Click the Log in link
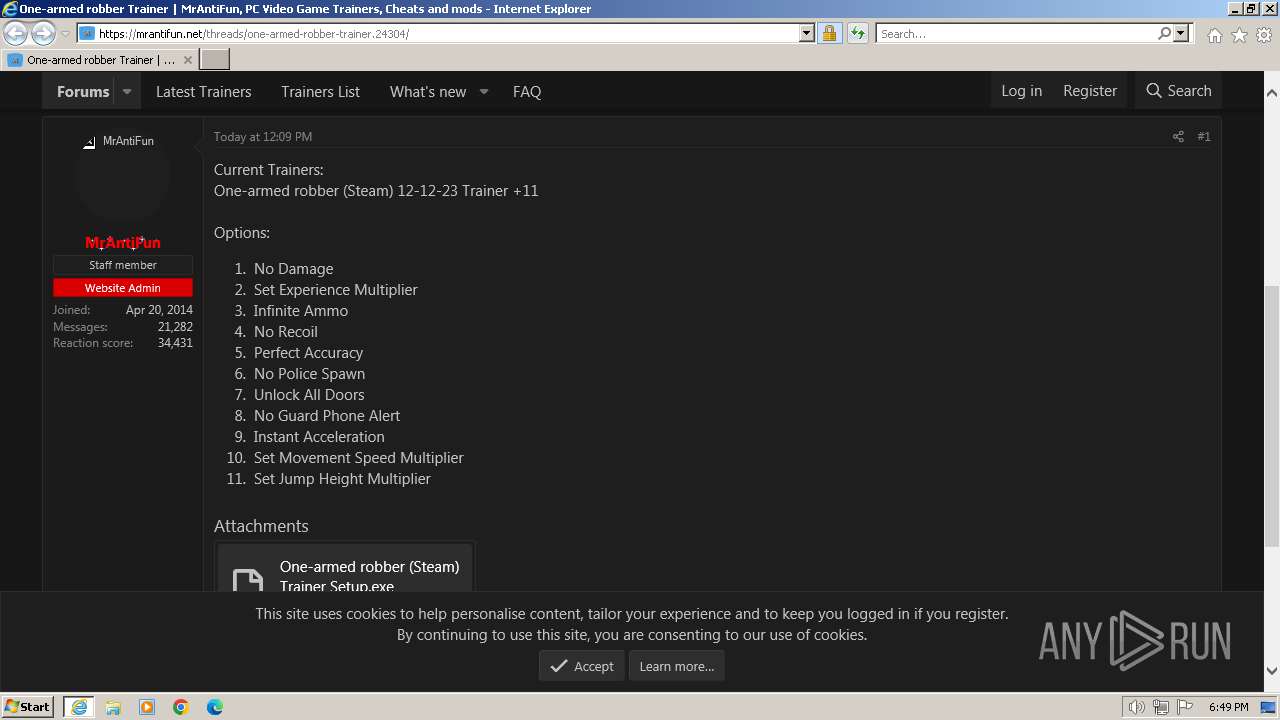 [x=1021, y=90]
